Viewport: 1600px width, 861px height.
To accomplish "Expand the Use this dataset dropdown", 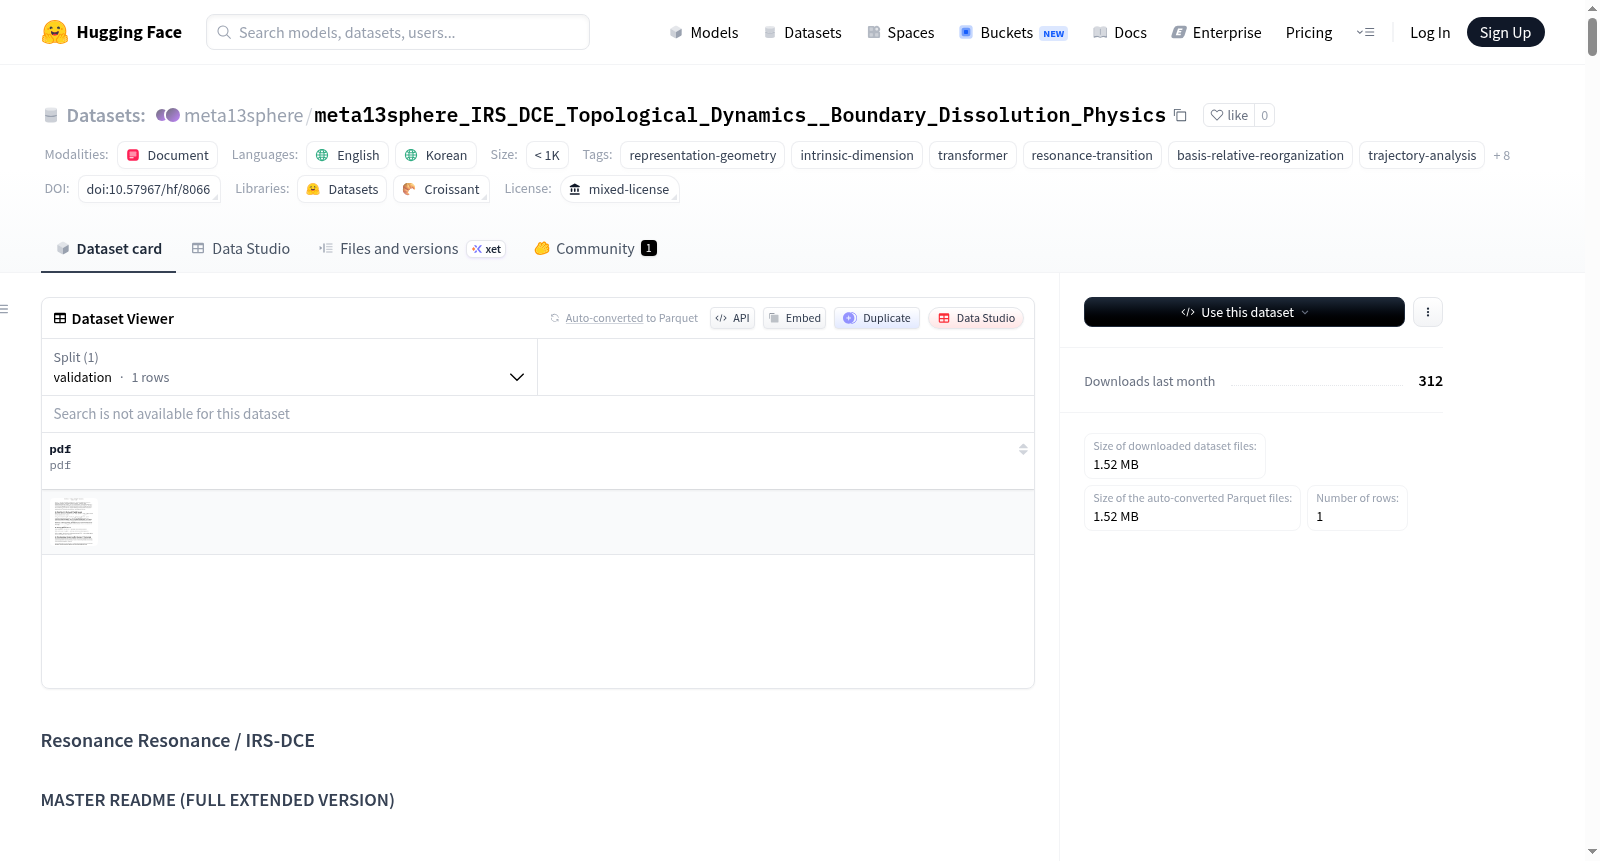I will [1244, 312].
